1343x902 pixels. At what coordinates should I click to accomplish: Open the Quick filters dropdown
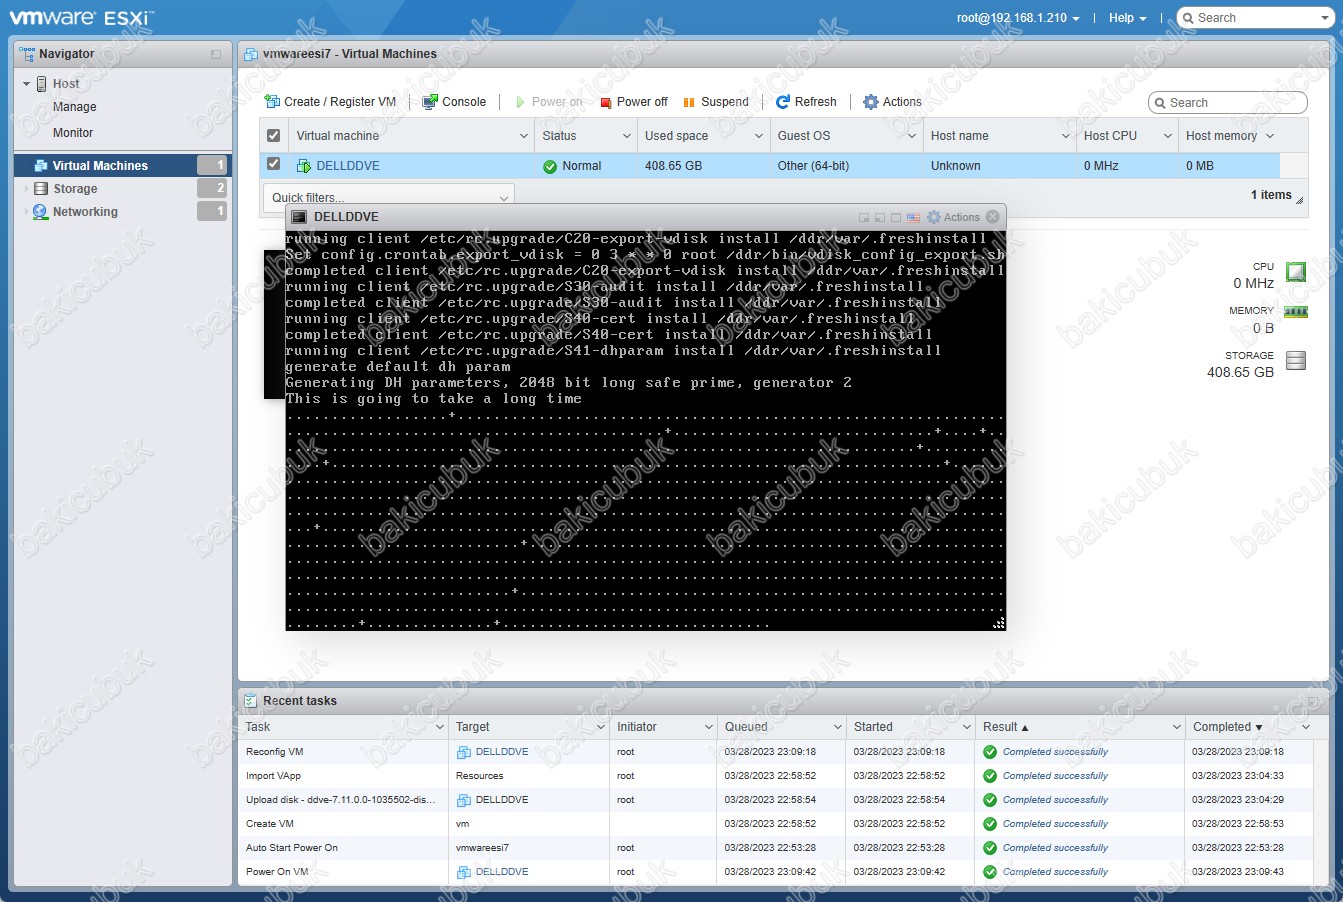click(388, 197)
